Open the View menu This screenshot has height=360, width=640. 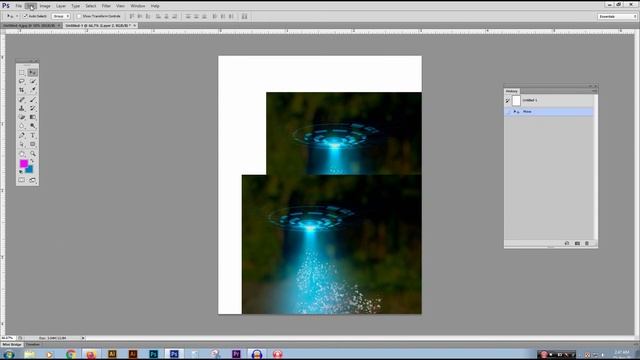[120, 6]
